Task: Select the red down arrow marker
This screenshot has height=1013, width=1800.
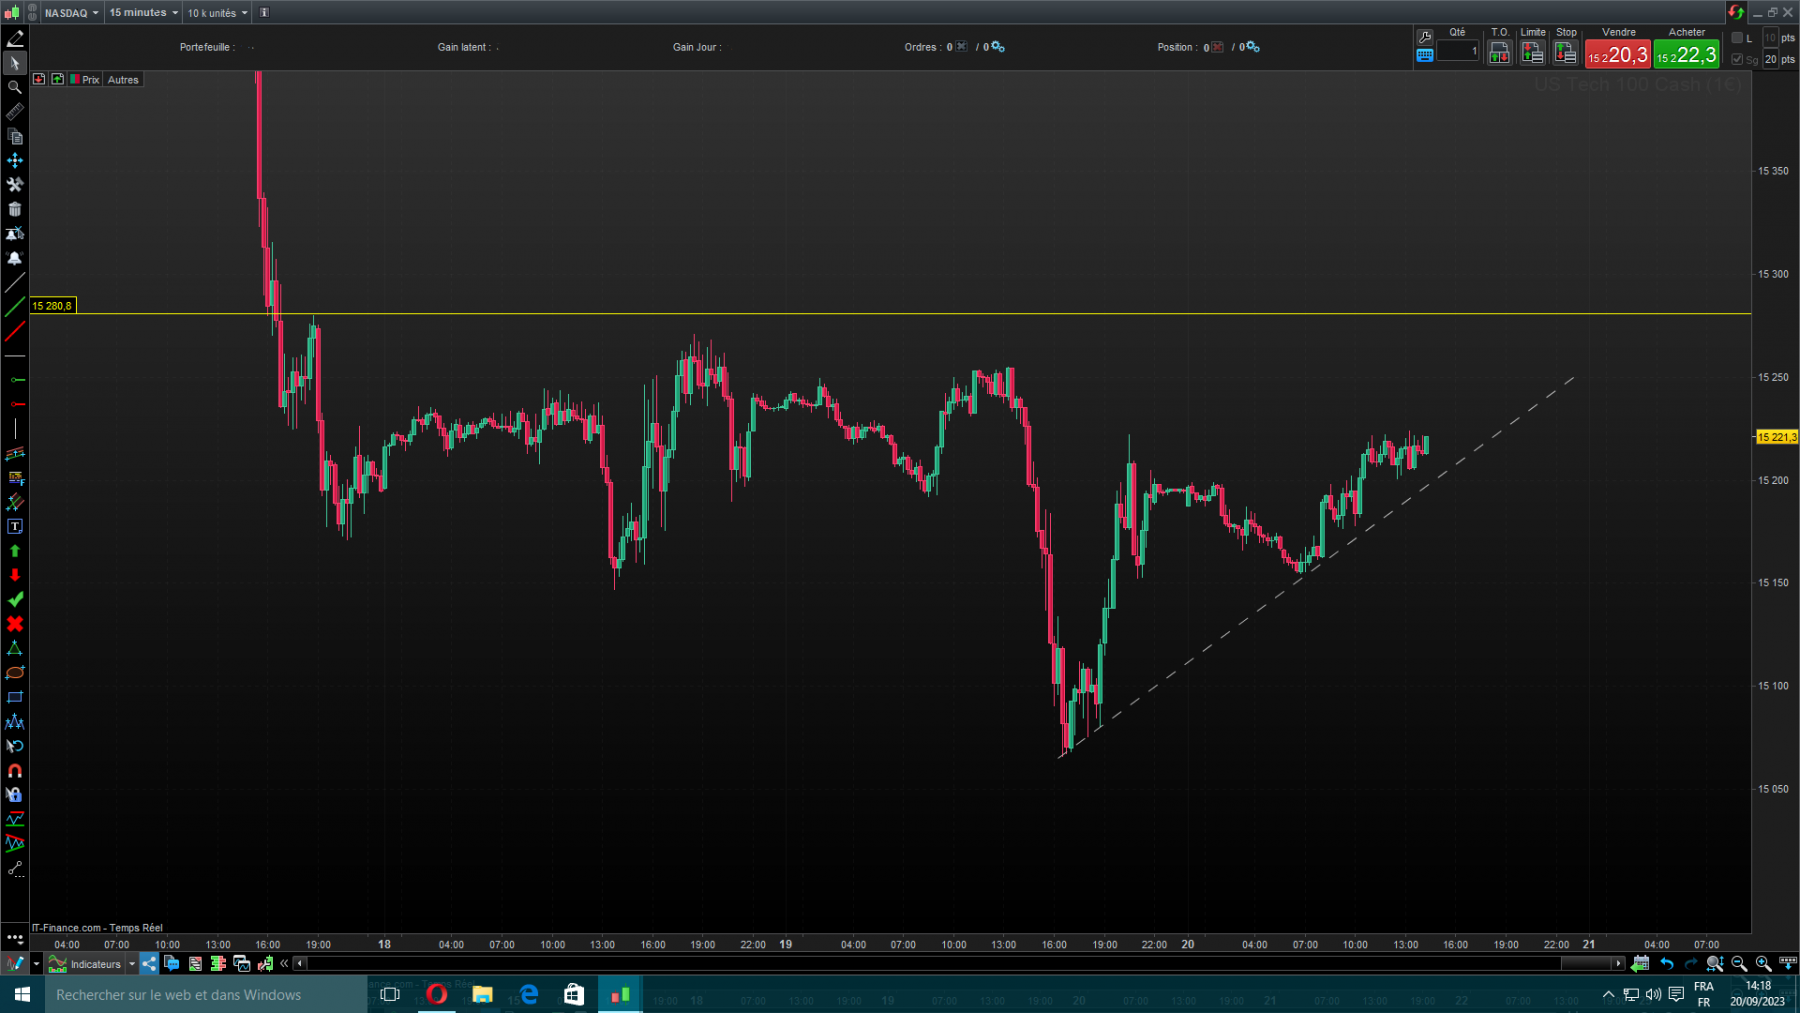Action: [x=15, y=575]
